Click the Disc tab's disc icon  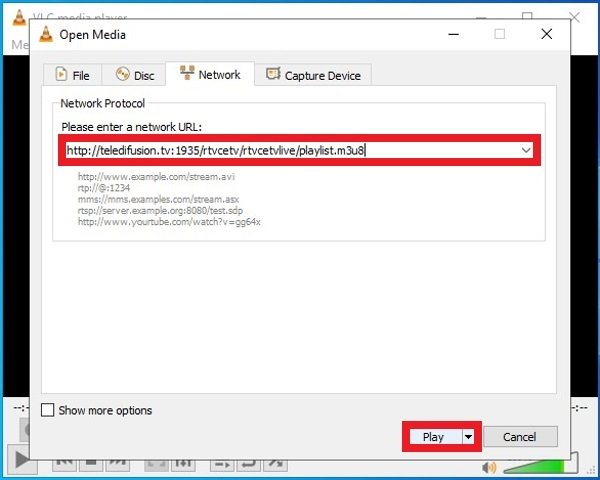(122, 74)
